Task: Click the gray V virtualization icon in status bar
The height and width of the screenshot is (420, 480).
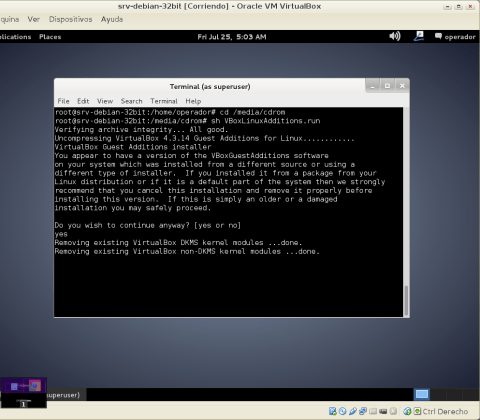Action: pos(393,411)
